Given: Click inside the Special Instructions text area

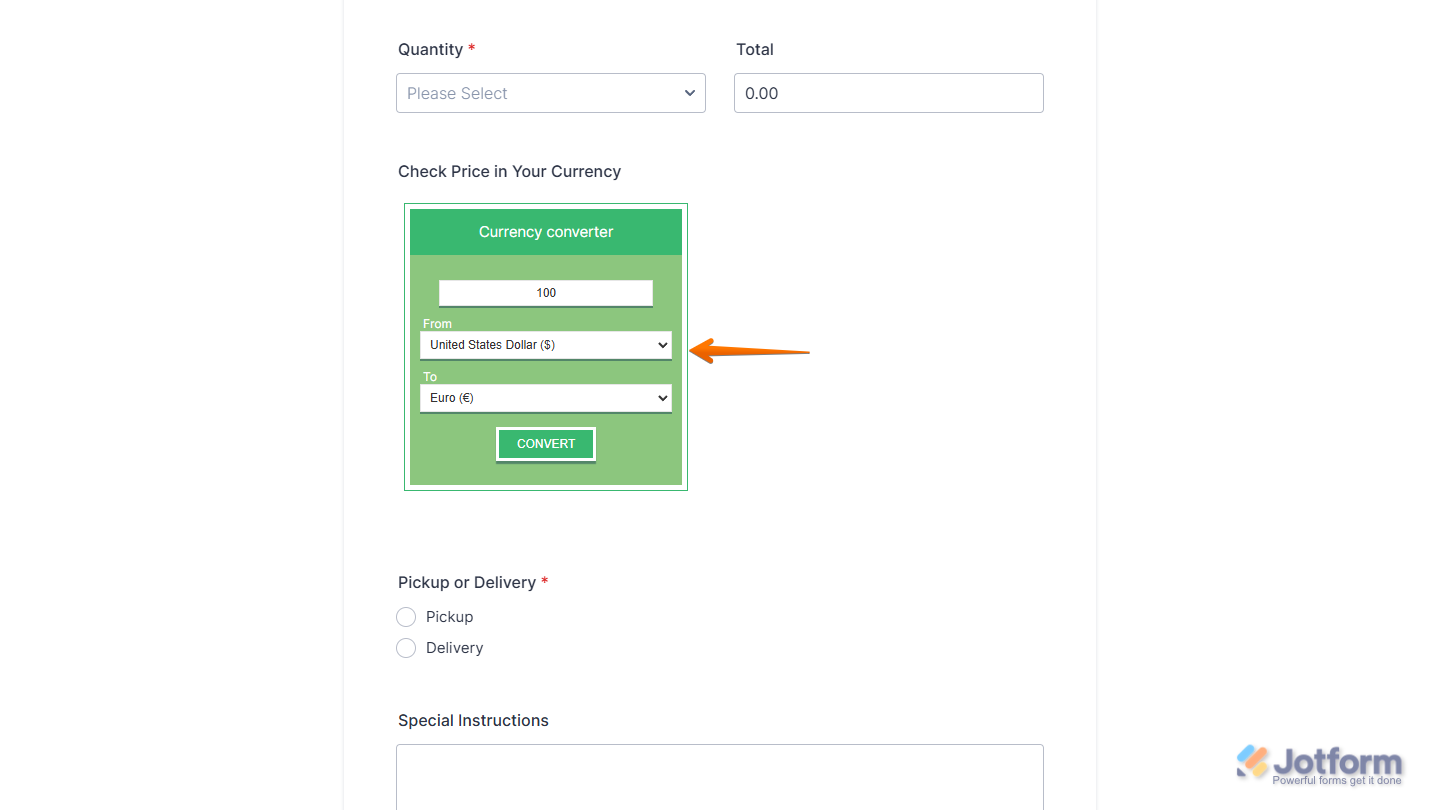Looking at the screenshot, I should click(x=719, y=780).
